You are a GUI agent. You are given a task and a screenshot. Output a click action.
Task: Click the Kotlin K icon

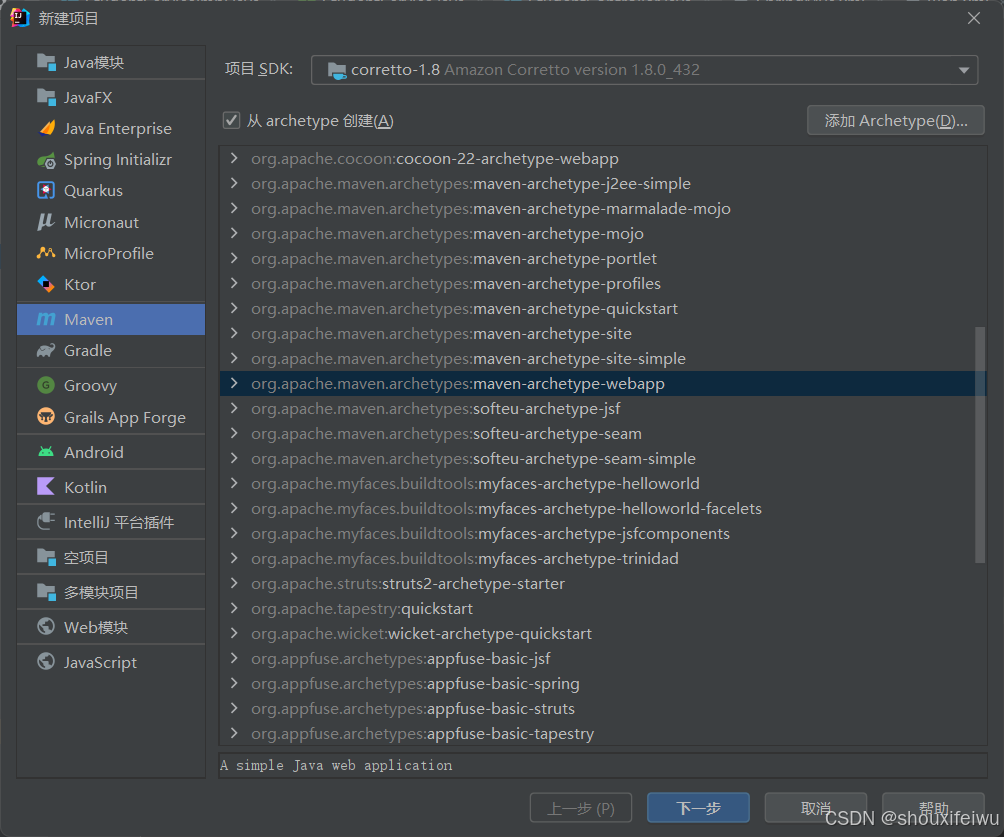tap(46, 486)
